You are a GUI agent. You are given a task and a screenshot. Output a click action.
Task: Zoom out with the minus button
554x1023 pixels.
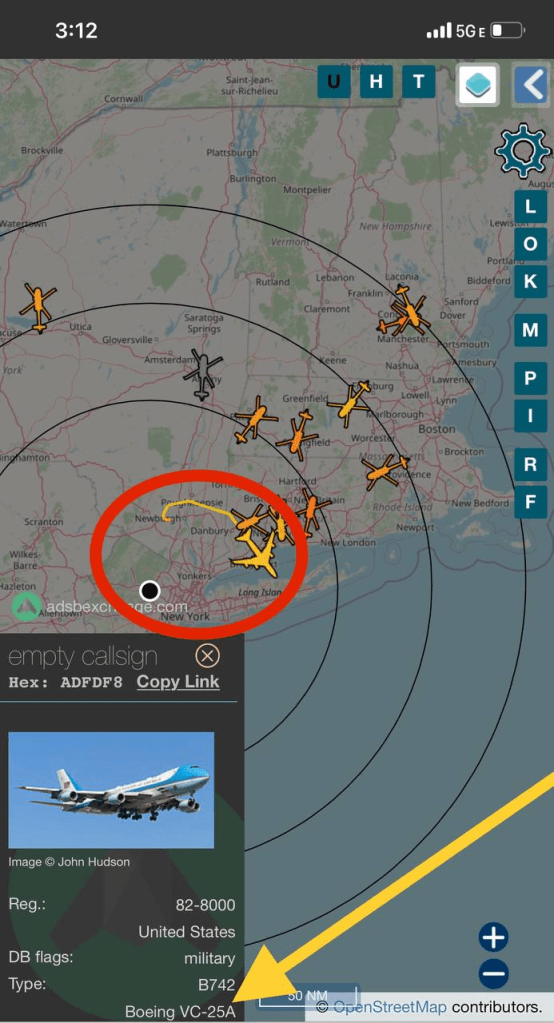click(x=494, y=974)
